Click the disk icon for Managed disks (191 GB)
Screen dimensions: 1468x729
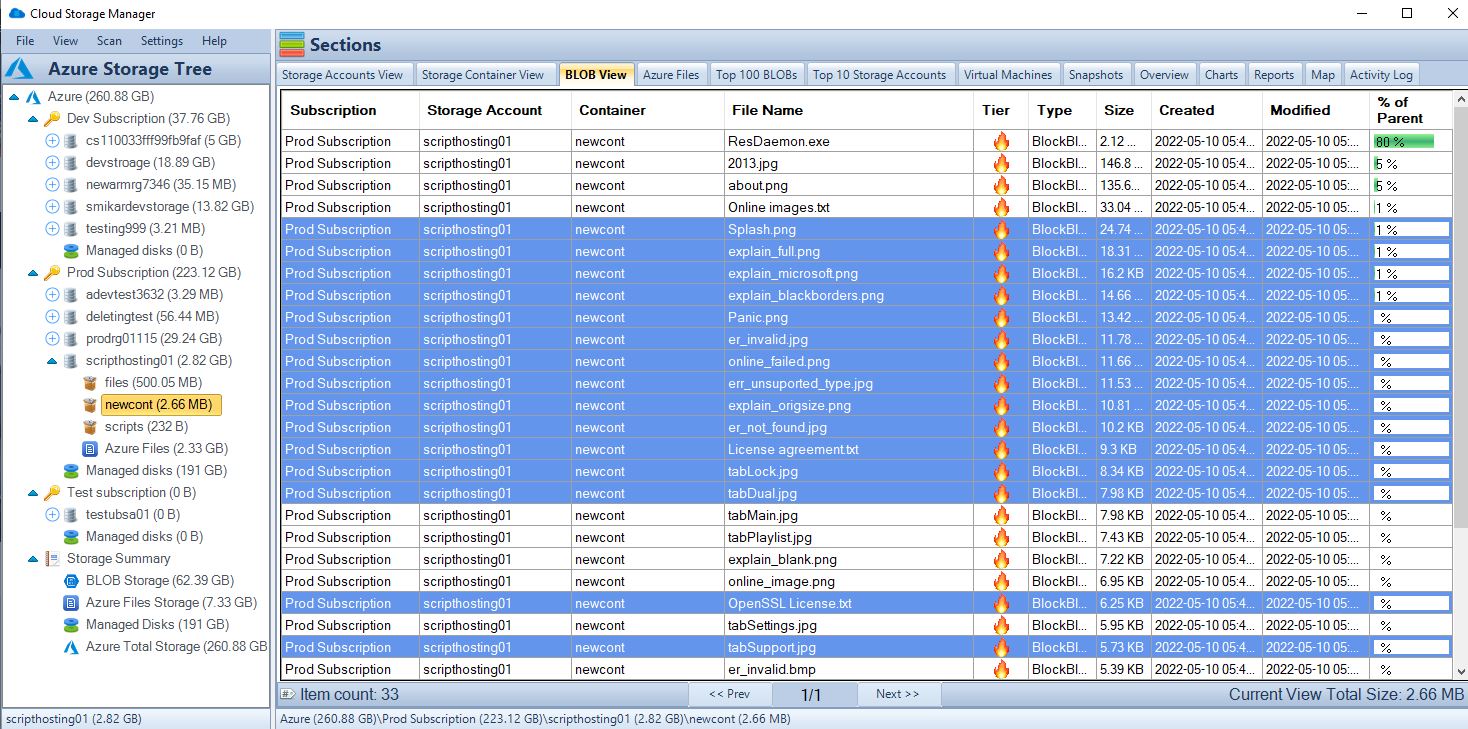[71, 470]
